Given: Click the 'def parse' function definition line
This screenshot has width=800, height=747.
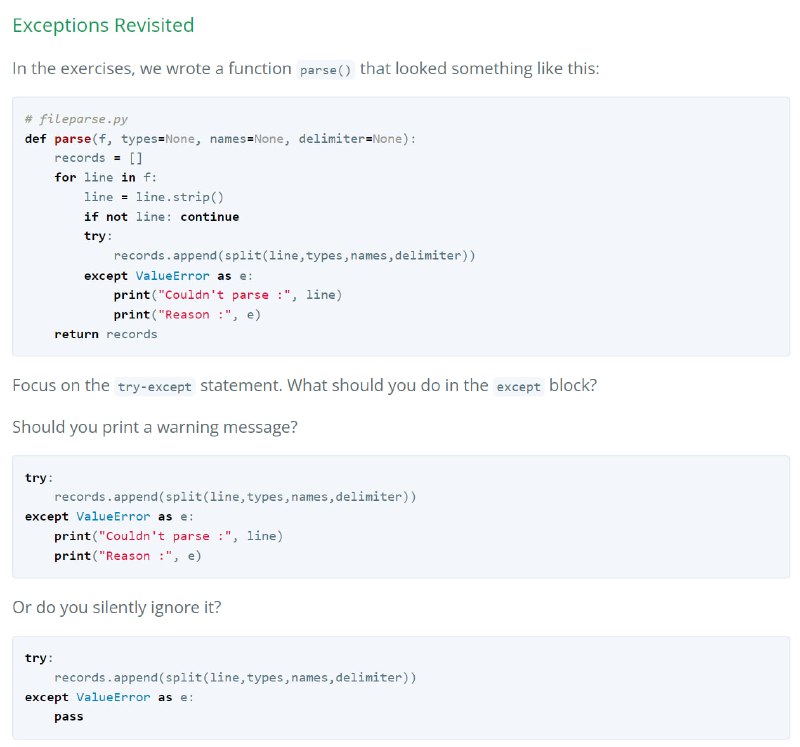Looking at the screenshot, I should click(220, 139).
